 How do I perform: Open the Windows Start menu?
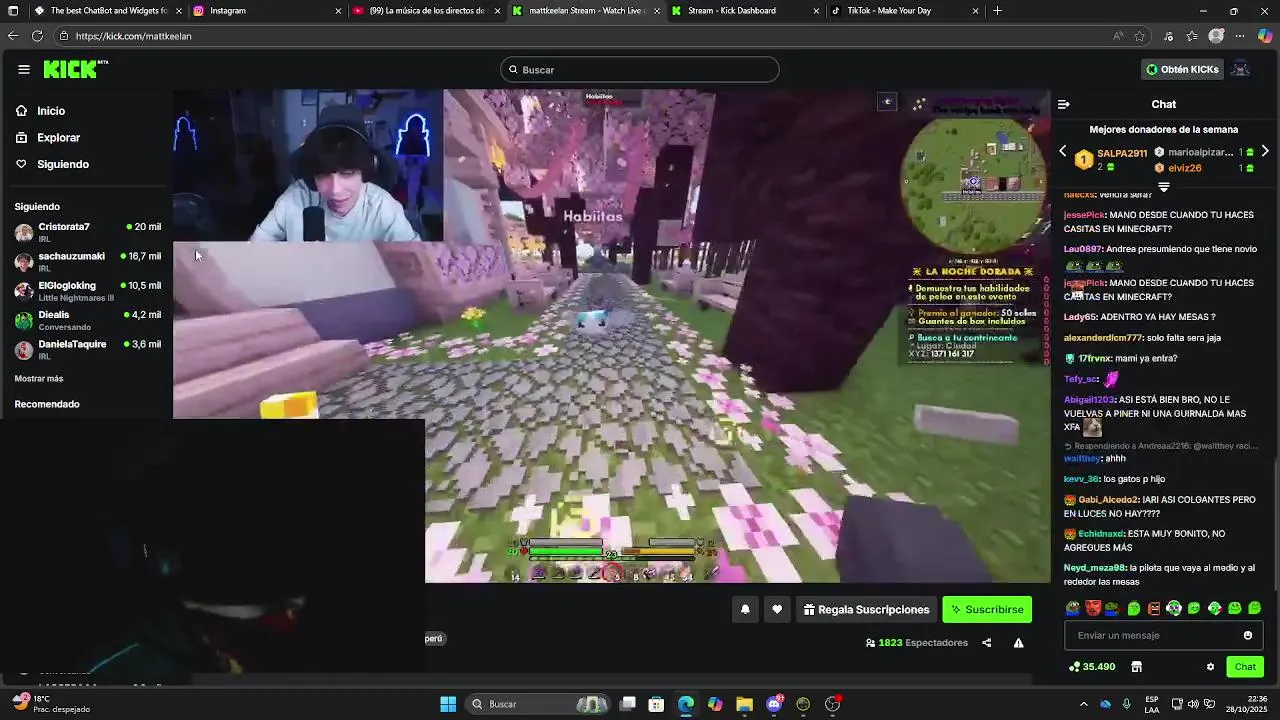pos(448,704)
